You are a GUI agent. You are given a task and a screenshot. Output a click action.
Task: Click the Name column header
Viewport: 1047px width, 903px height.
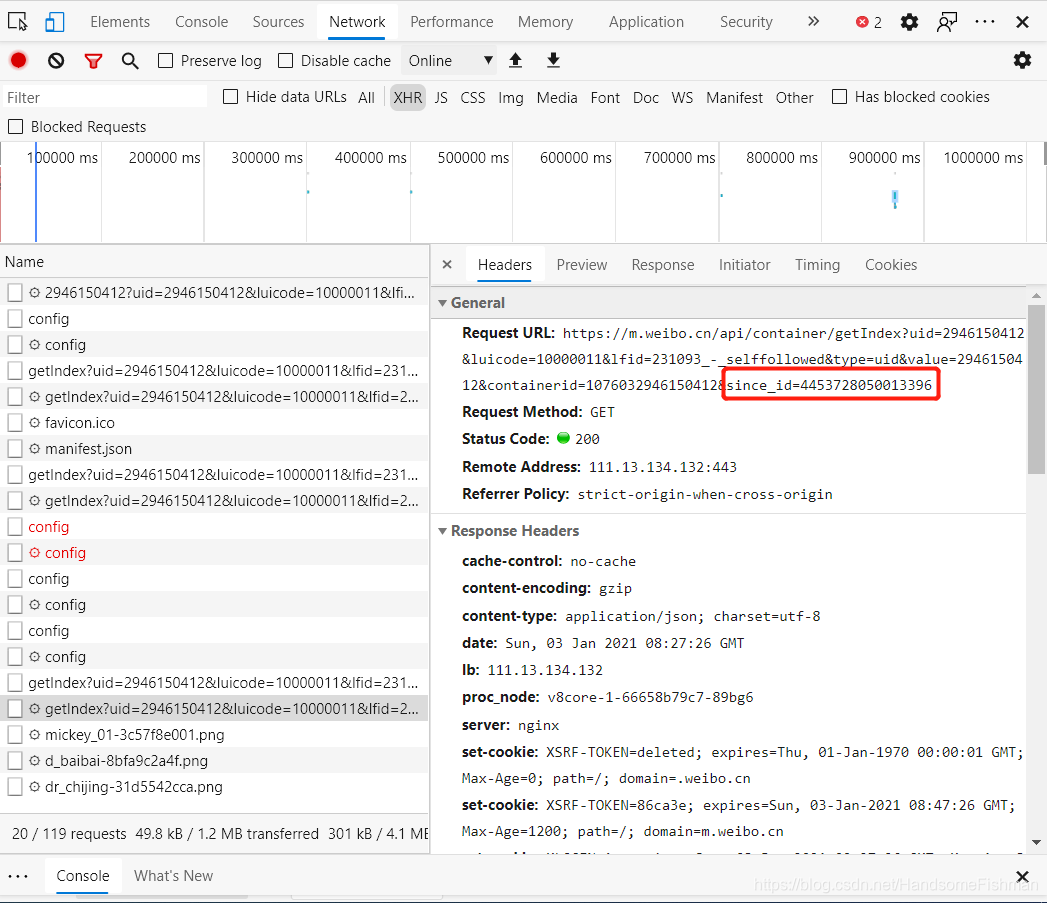(x=214, y=262)
